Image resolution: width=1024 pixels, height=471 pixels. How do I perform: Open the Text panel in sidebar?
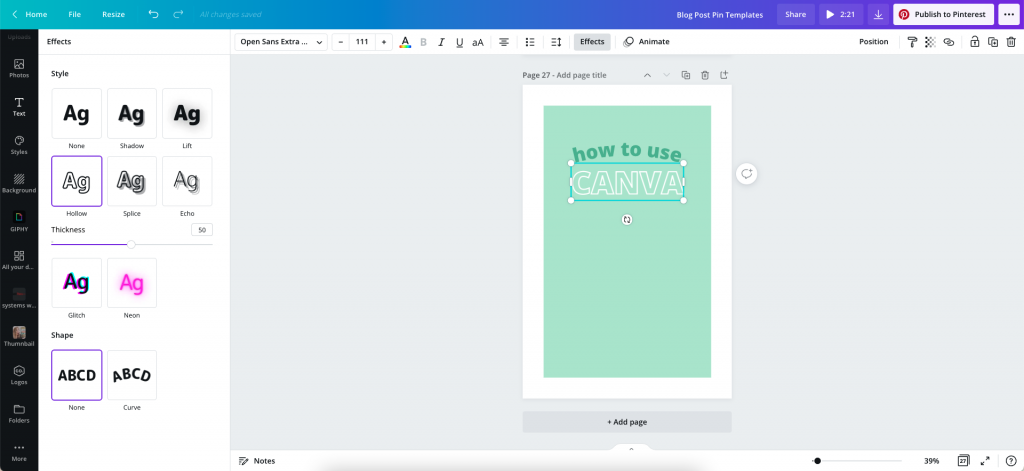(19, 106)
